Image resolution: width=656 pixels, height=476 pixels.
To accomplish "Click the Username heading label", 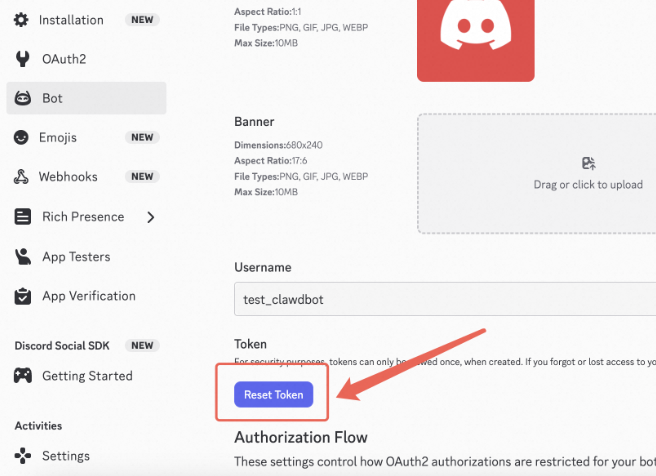I will (x=263, y=267).
